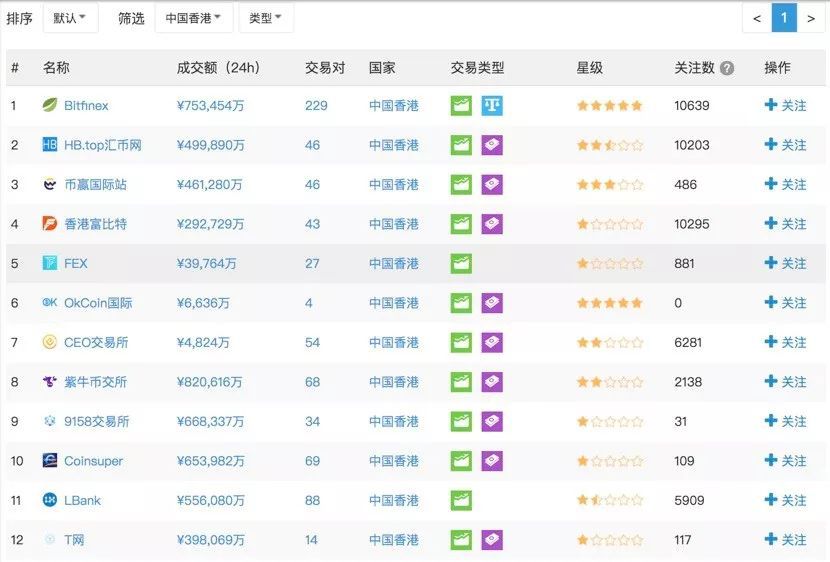Click the question-mark help icon beside 关注数
The width and height of the screenshot is (830, 562).
pyautogui.click(x=727, y=68)
